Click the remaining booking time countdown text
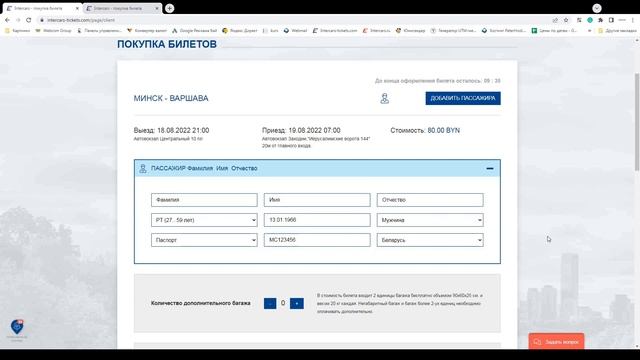Image resolution: width=640 pixels, height=360 pixels. [x=438, y=81]
